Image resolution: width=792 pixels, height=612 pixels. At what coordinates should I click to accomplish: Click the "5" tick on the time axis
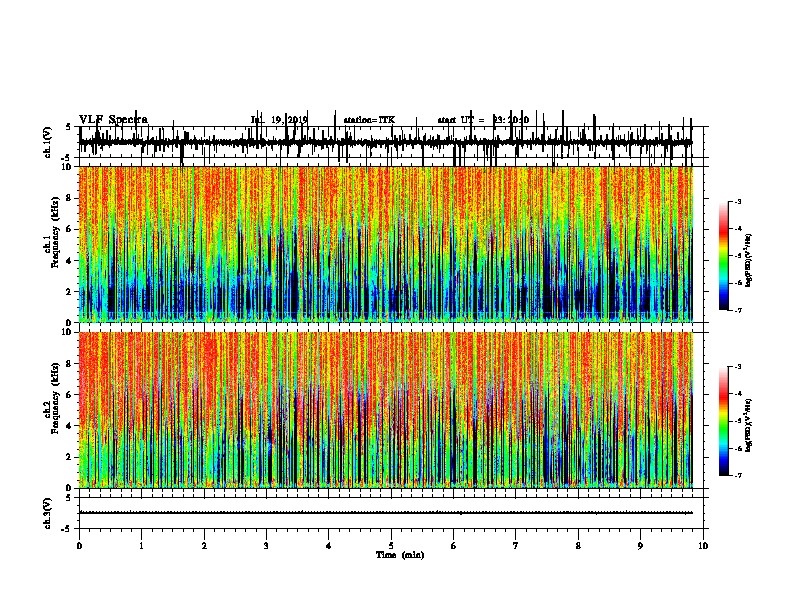(391, 546)
